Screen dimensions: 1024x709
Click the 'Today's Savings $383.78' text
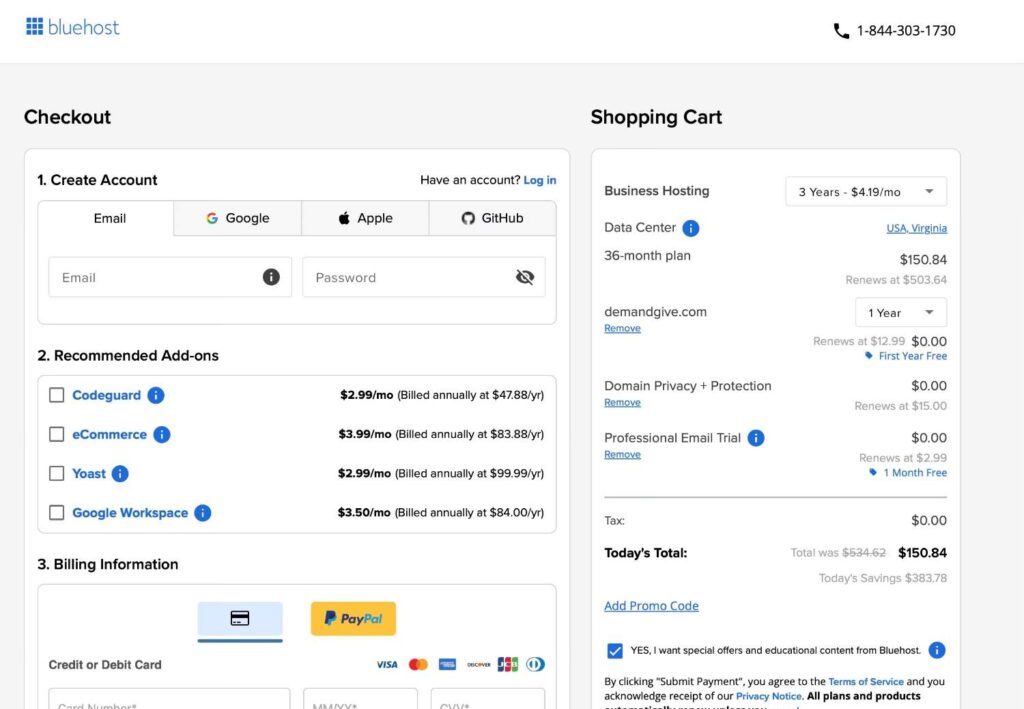click(x=883, y=578)
